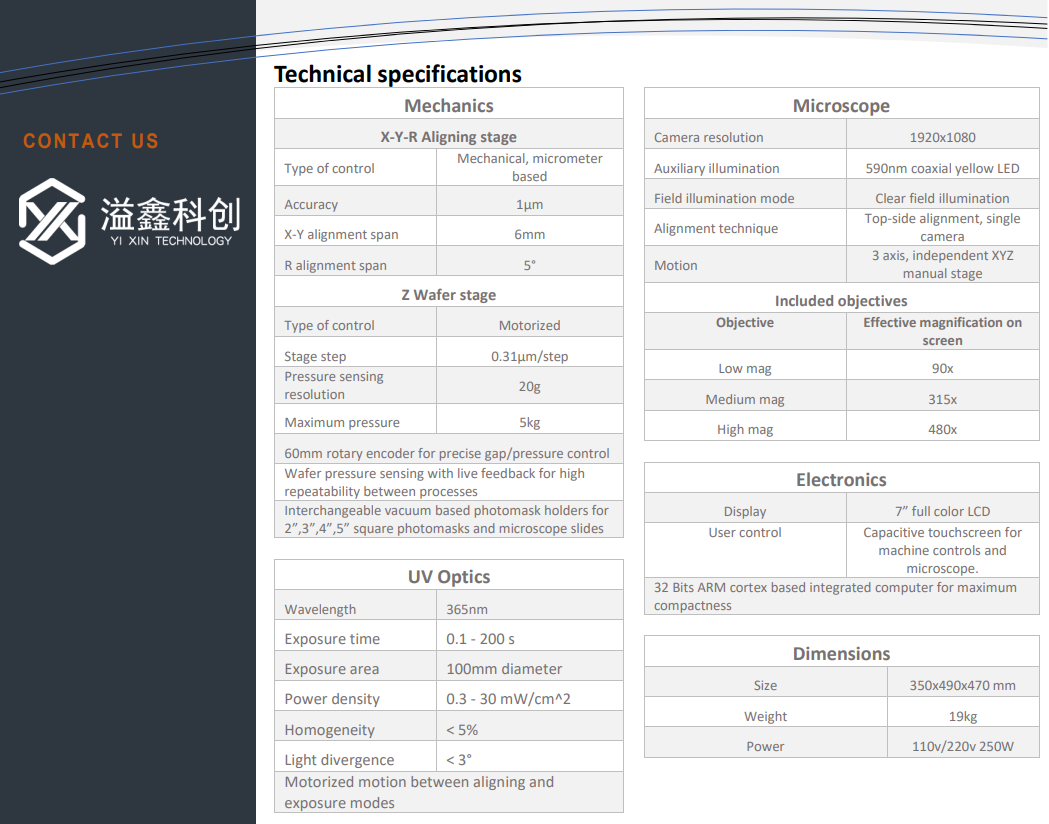Select the 'UV Optics' table header
The height and width of the screenshot is (824, 1049).
coord(449,577)
